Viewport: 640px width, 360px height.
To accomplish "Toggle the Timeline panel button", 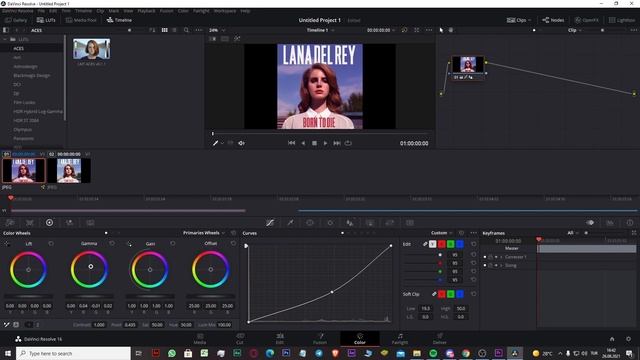I will point(119,20).
